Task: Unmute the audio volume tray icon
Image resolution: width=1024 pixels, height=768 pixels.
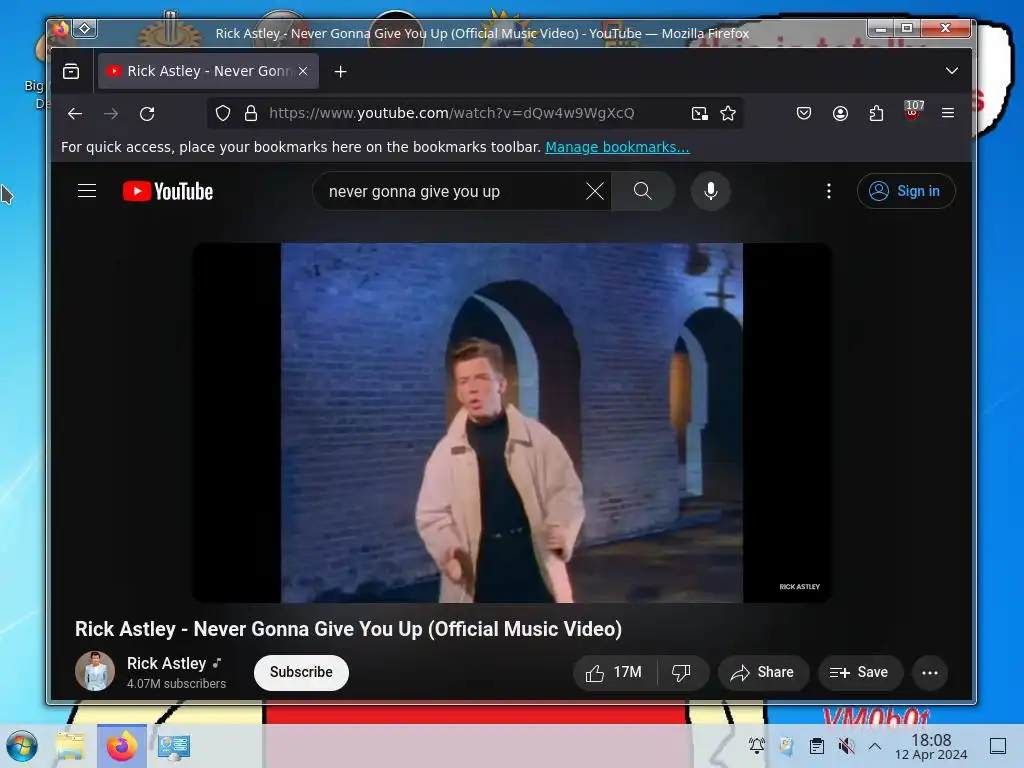Action: coord(846,746)
